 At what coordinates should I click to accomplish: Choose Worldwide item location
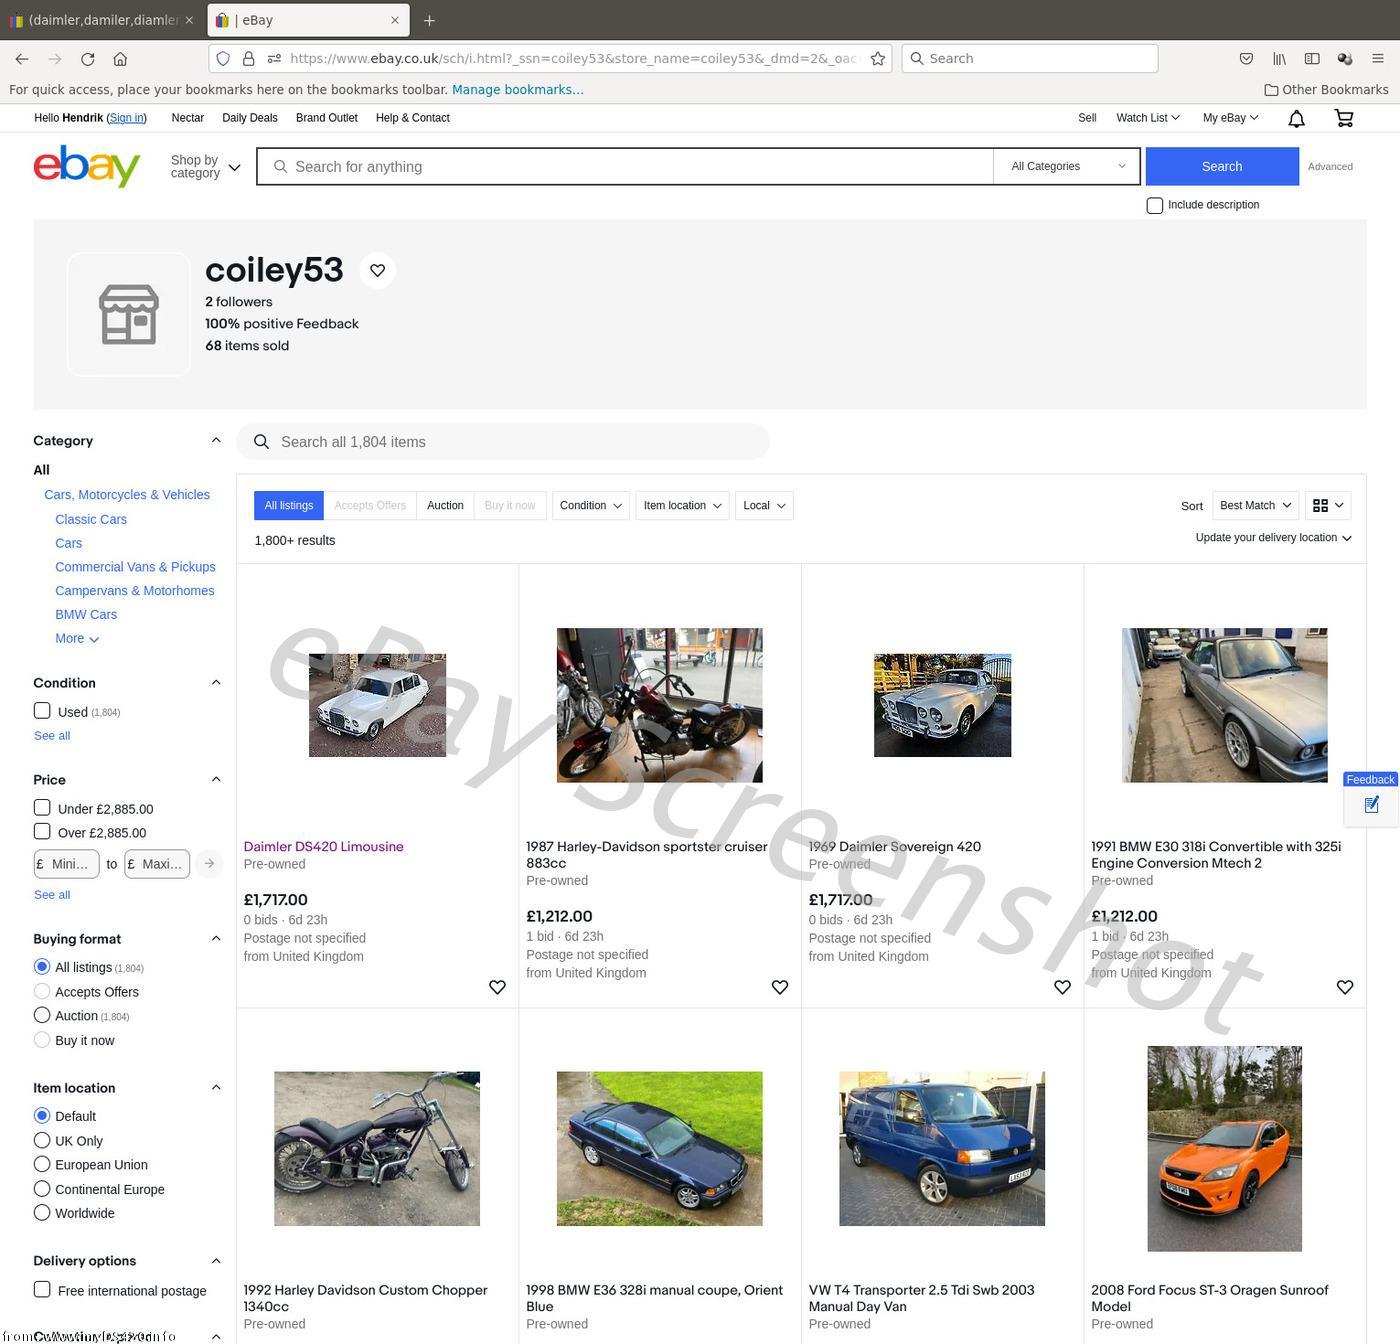coord(42,1213)
